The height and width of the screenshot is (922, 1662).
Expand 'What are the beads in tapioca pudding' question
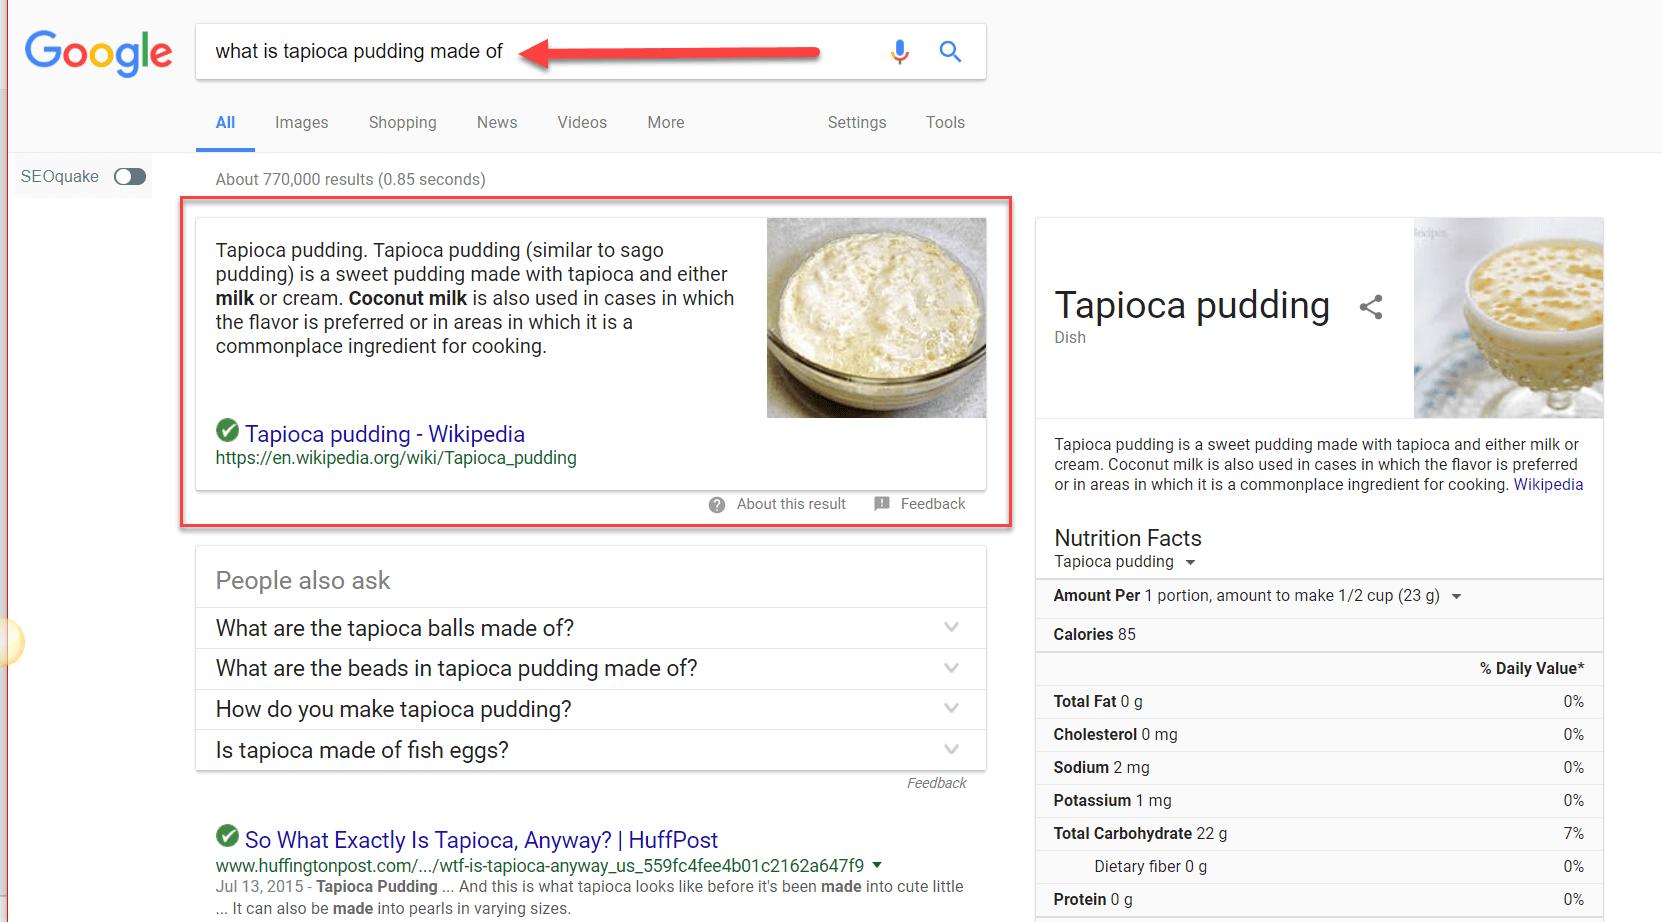(x=591, y=668)
